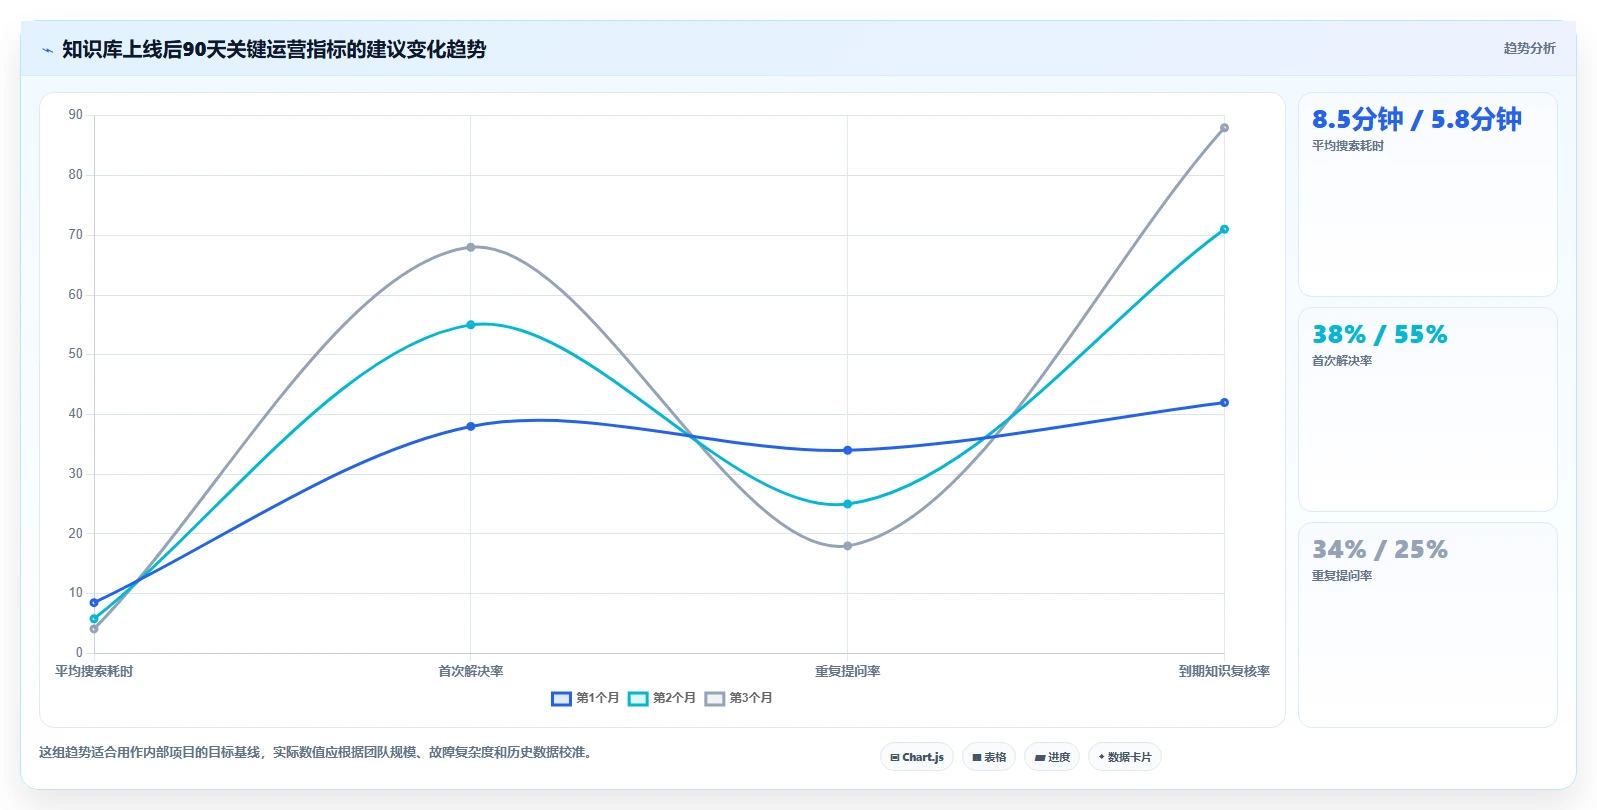Image resolution: width=1597 pixels, height=810 pixels.
Task: Click the 数据卡片 pill button
Action: click(x=1125, y=757)
